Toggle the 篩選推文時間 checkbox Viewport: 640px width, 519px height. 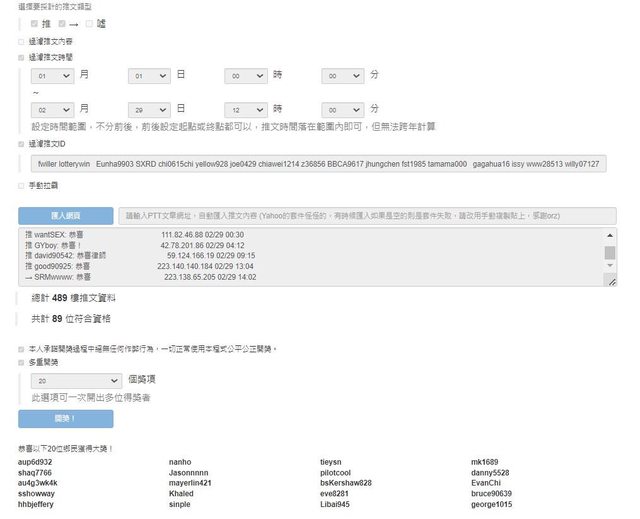pyautogui.click(x=22, y=58)
